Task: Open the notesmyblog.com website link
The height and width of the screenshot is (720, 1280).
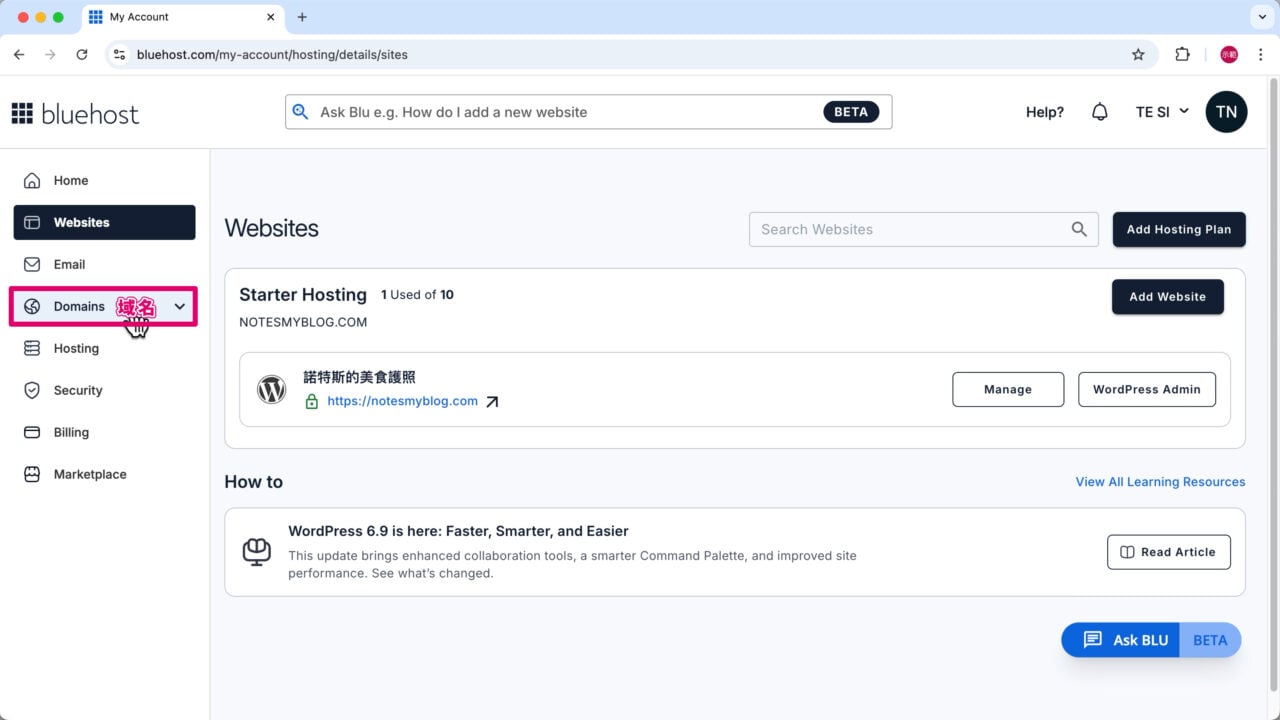Action: tap(402, 400)
